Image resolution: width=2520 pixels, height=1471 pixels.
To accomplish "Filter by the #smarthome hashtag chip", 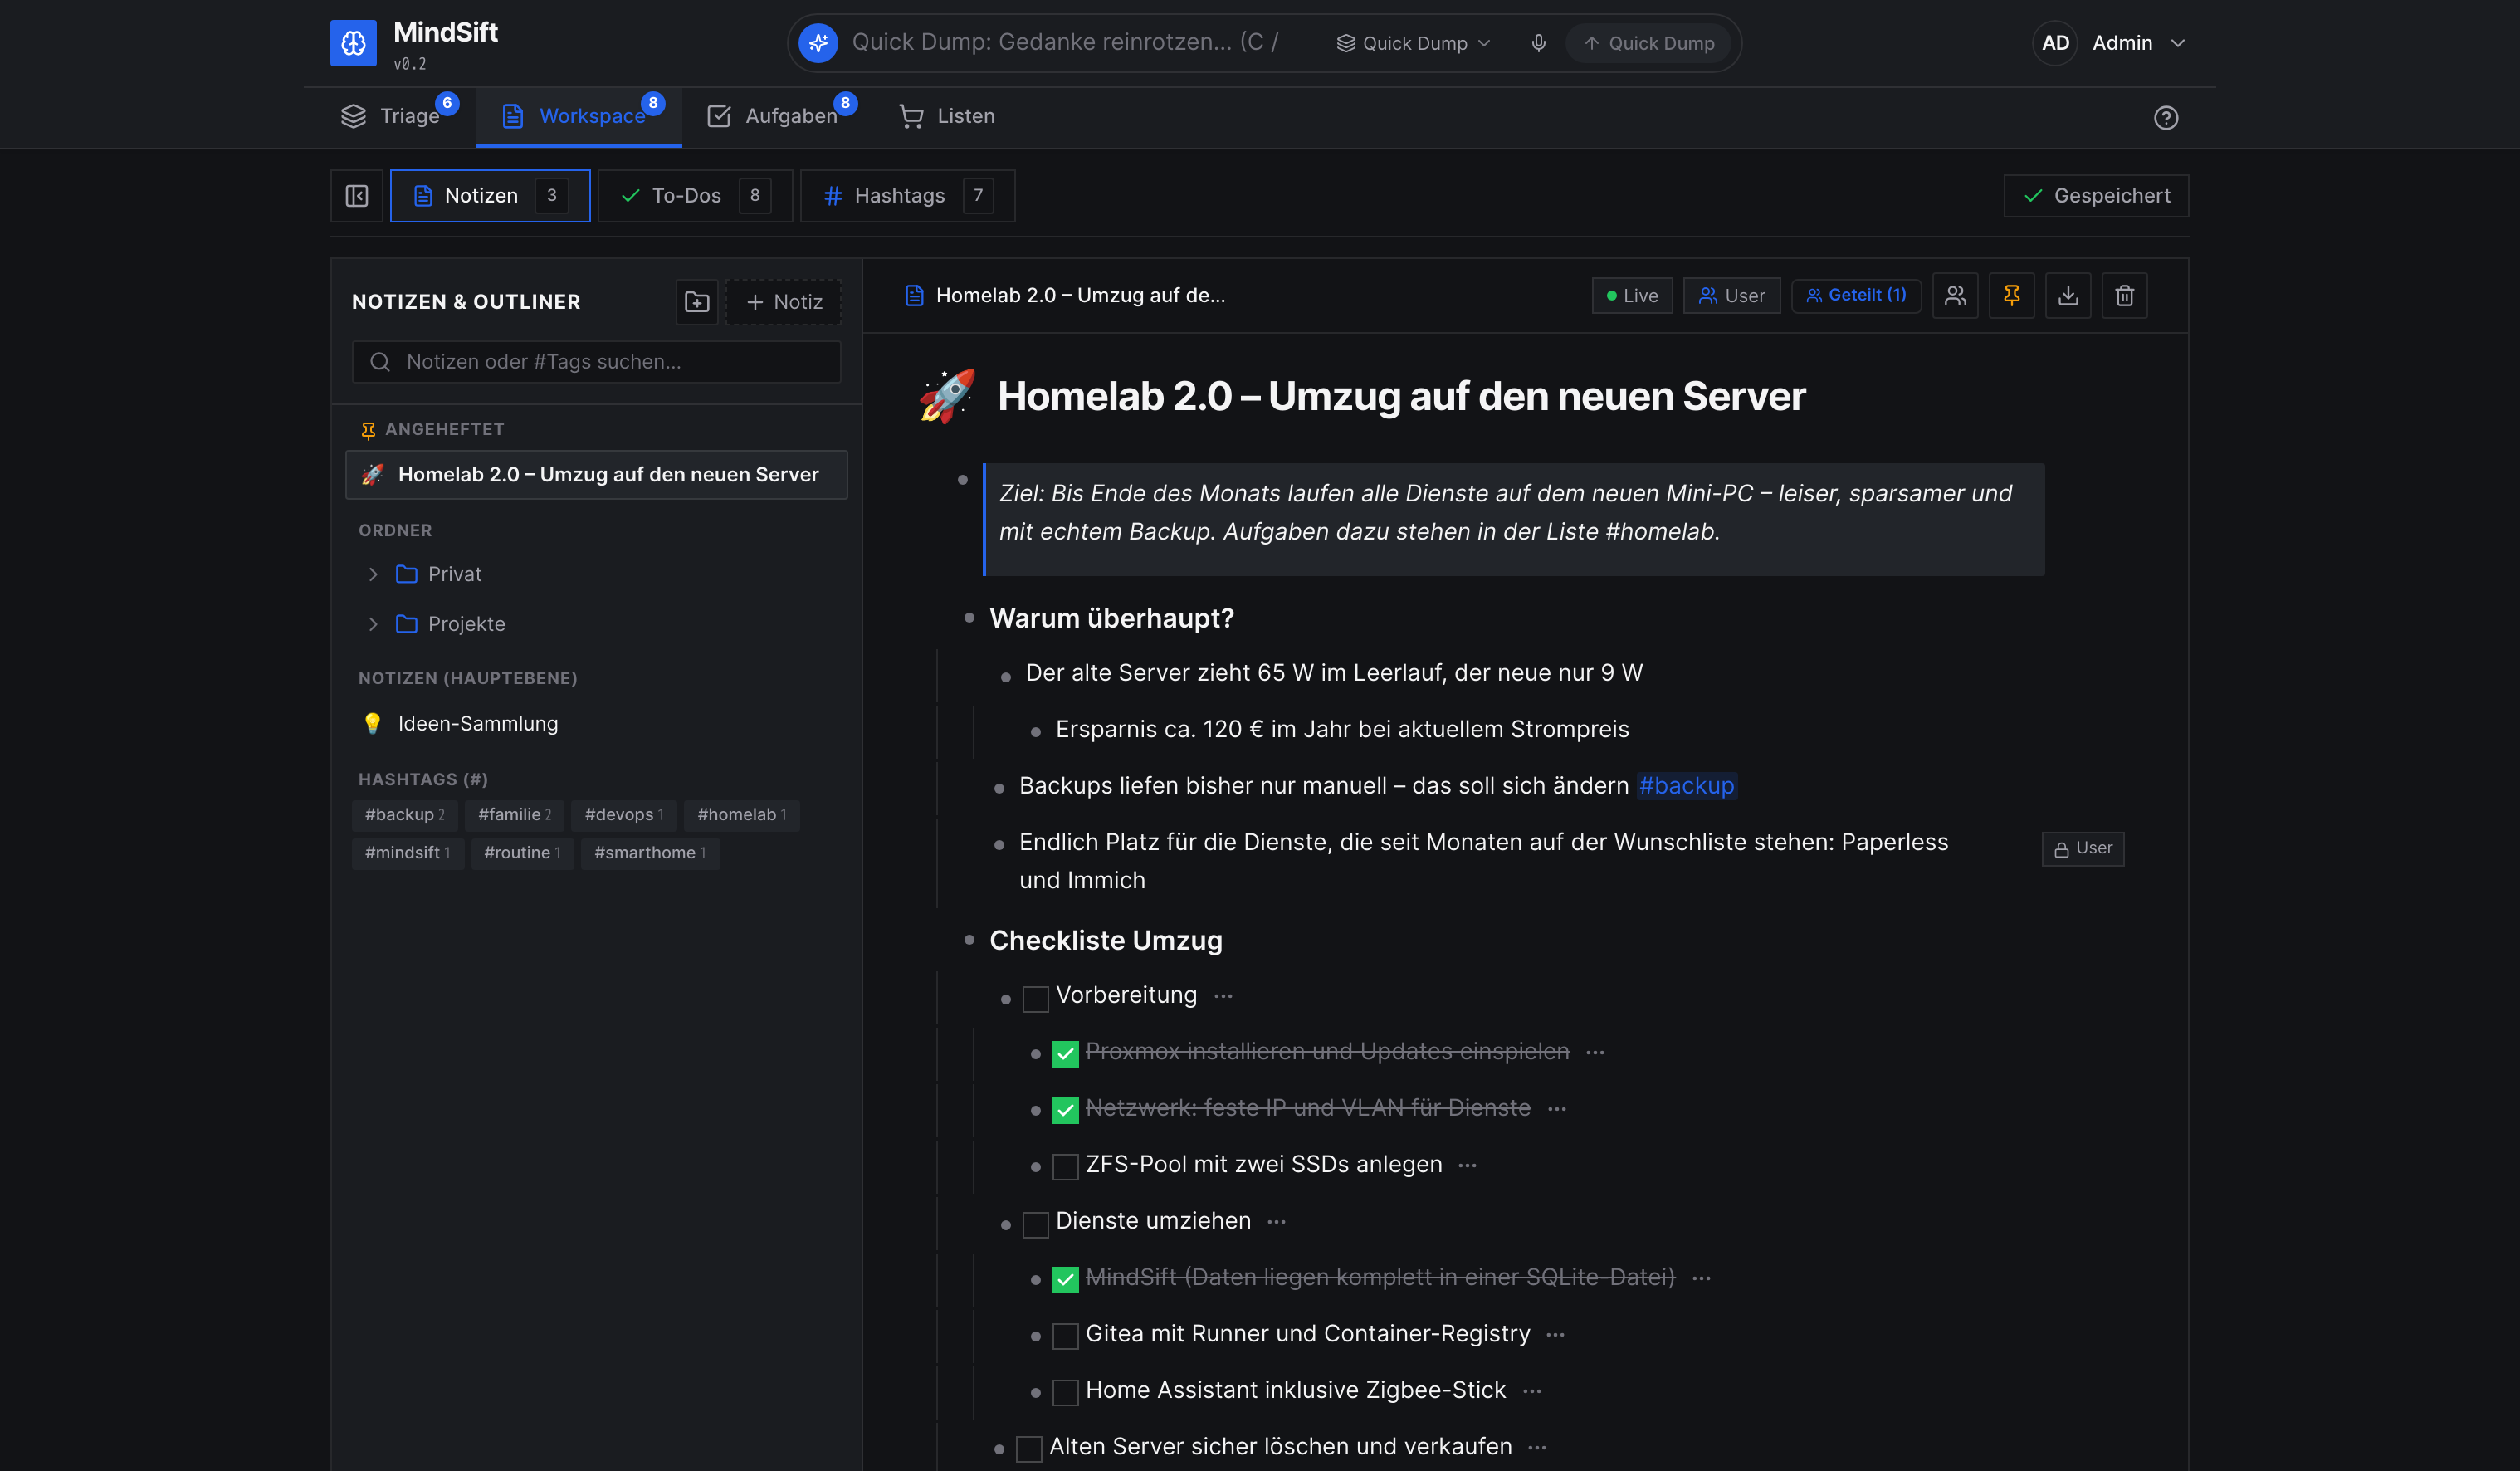I will coord(650,853).
